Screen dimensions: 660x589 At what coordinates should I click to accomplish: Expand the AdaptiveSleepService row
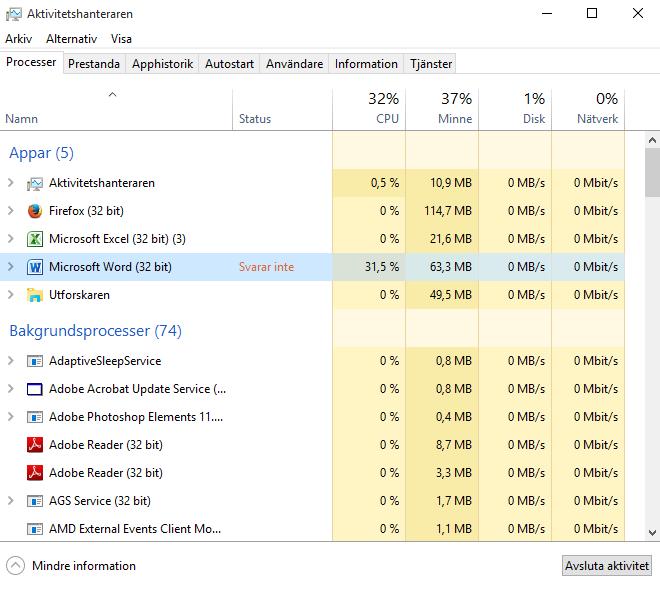tap(11, 361)
